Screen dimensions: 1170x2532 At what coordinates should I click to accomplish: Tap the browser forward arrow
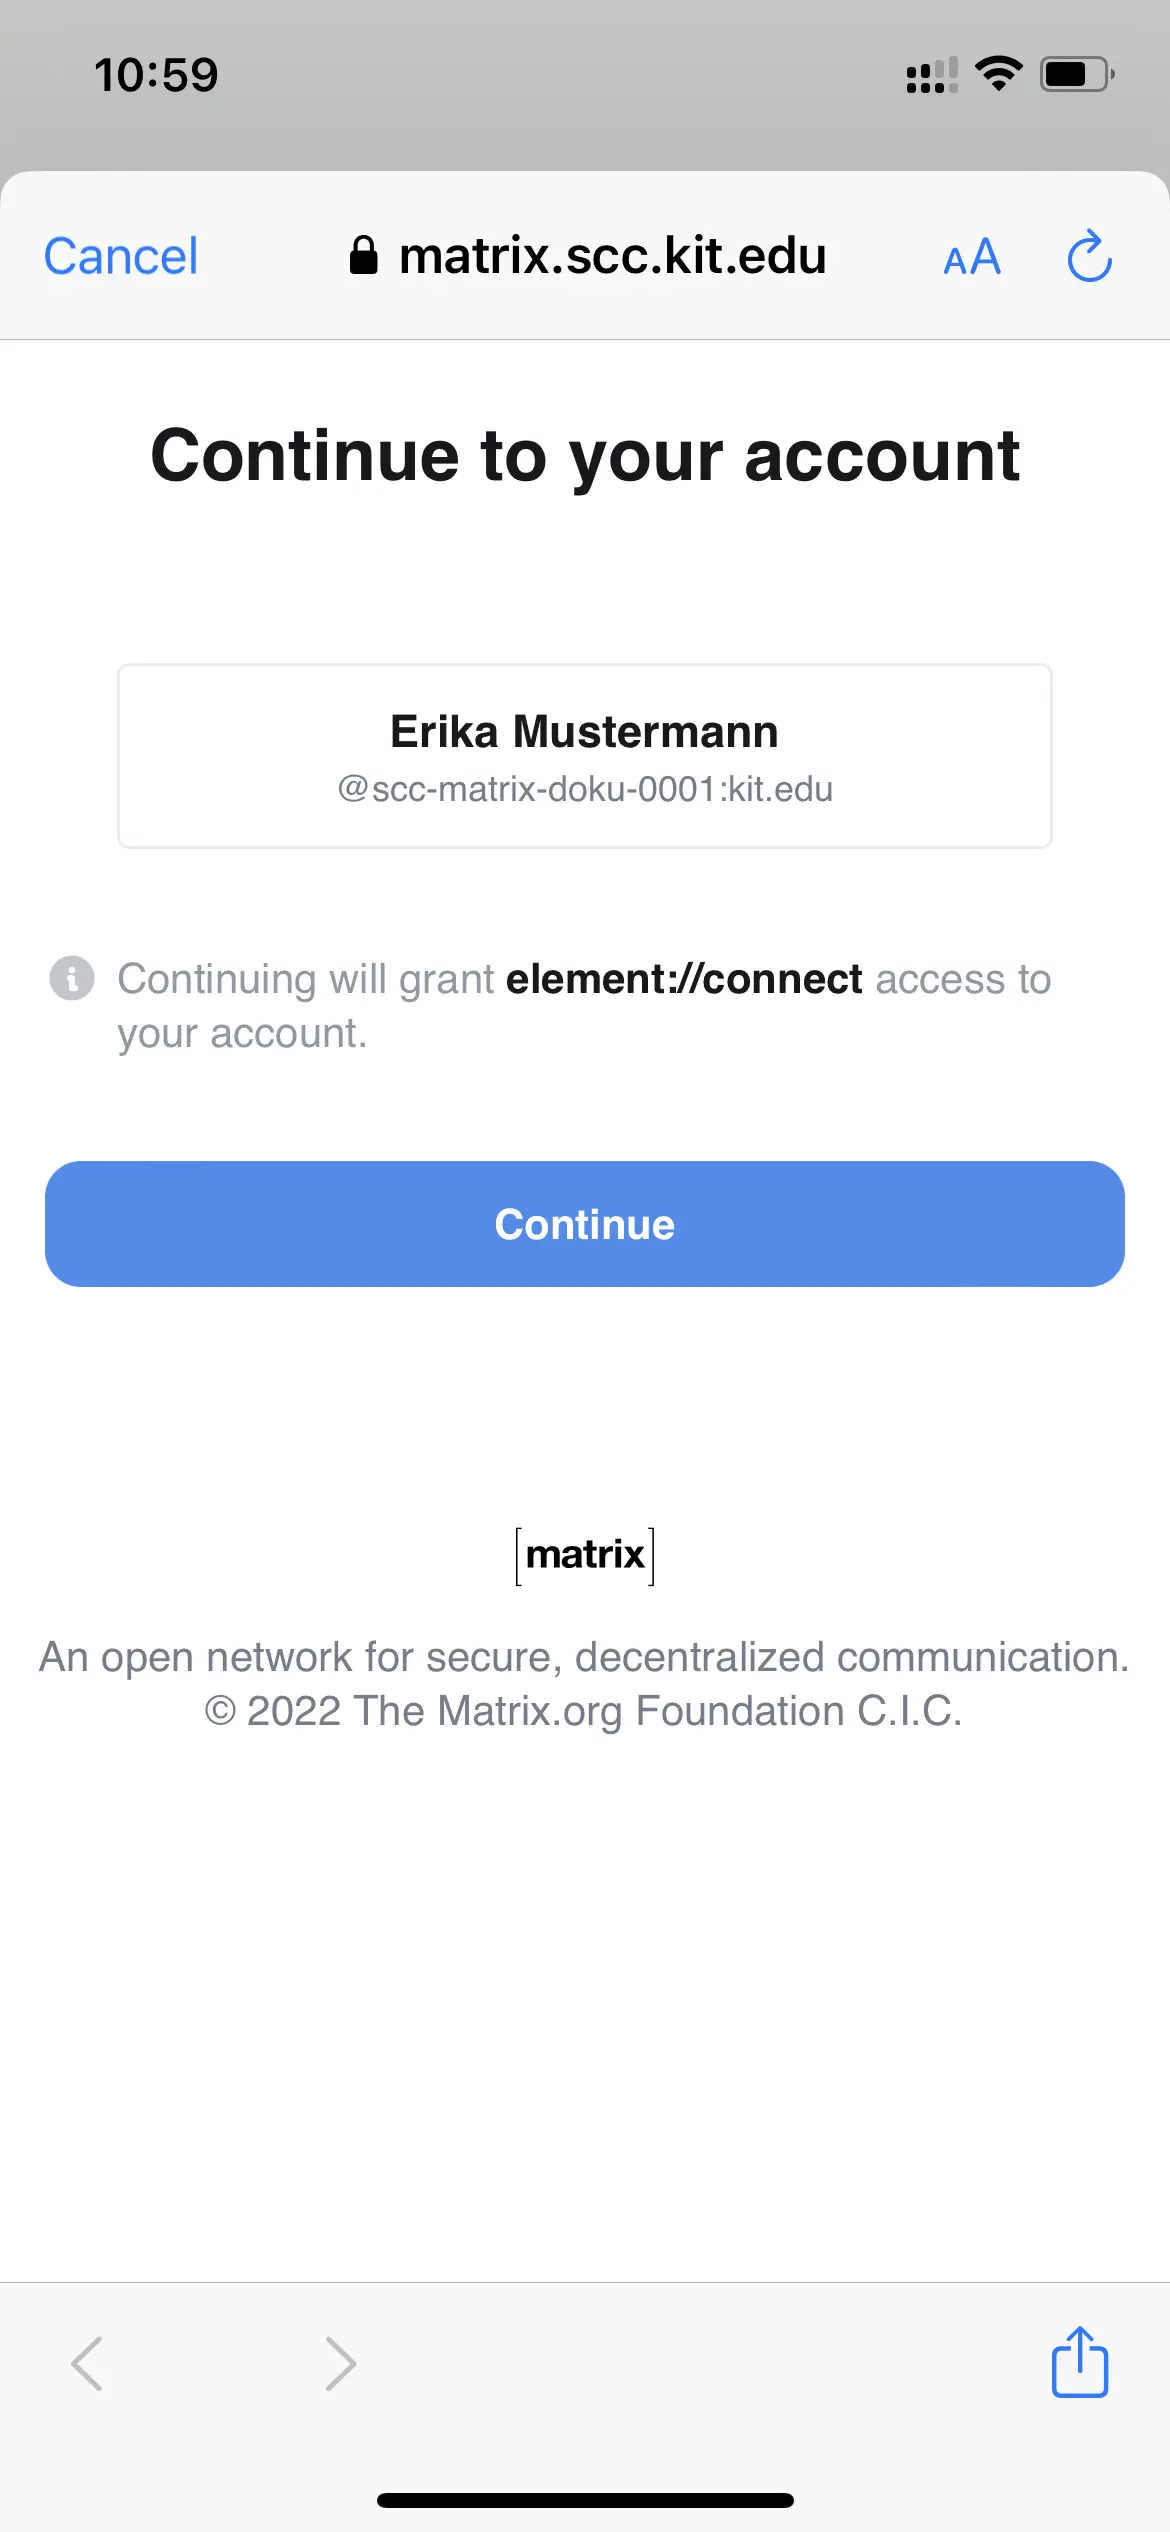click(x=340, y=2363)
